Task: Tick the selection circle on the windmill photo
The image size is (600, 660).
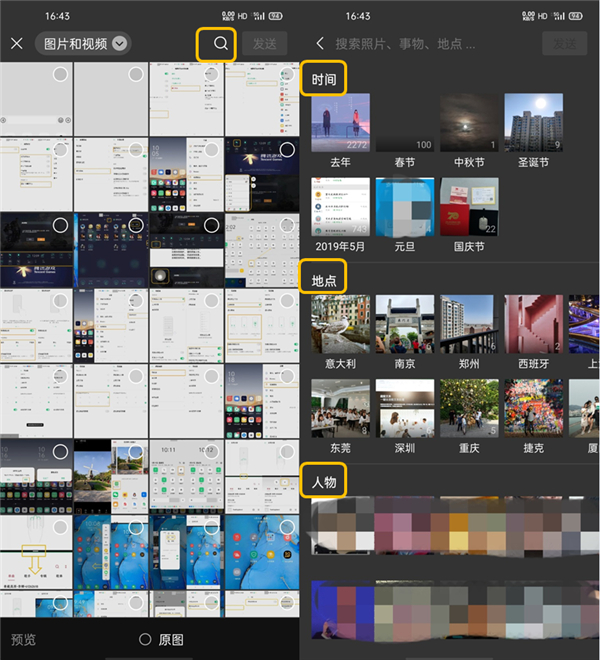Action: (136, 452)
